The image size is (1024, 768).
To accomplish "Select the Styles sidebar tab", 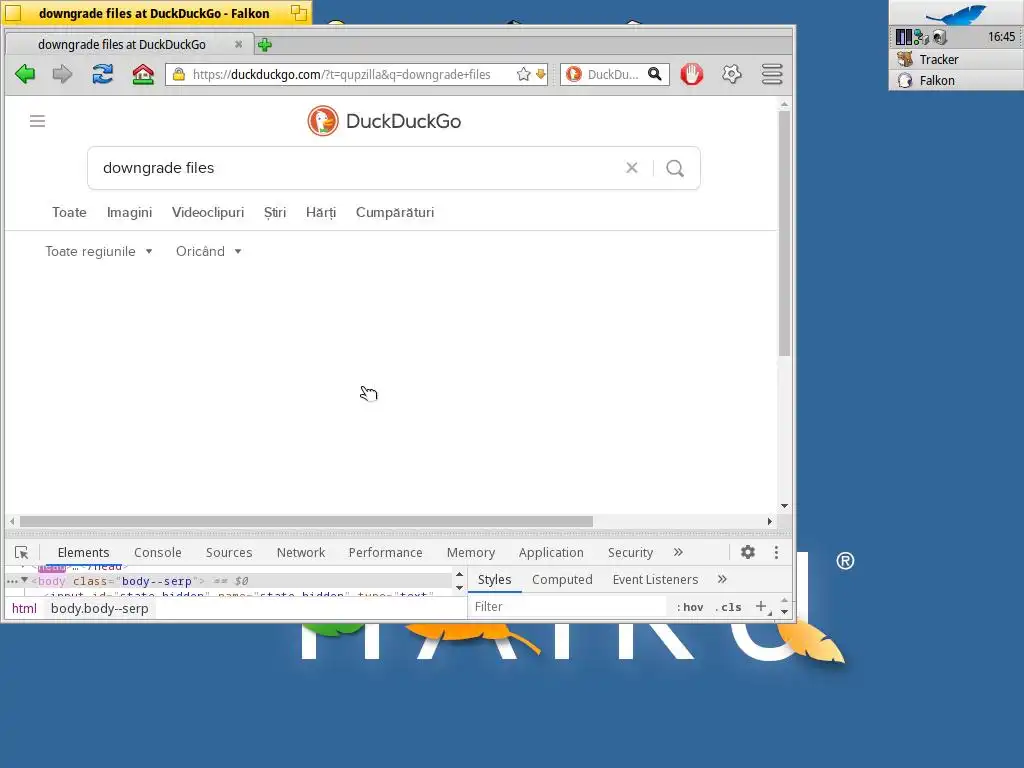I will (x=494, y=580).
